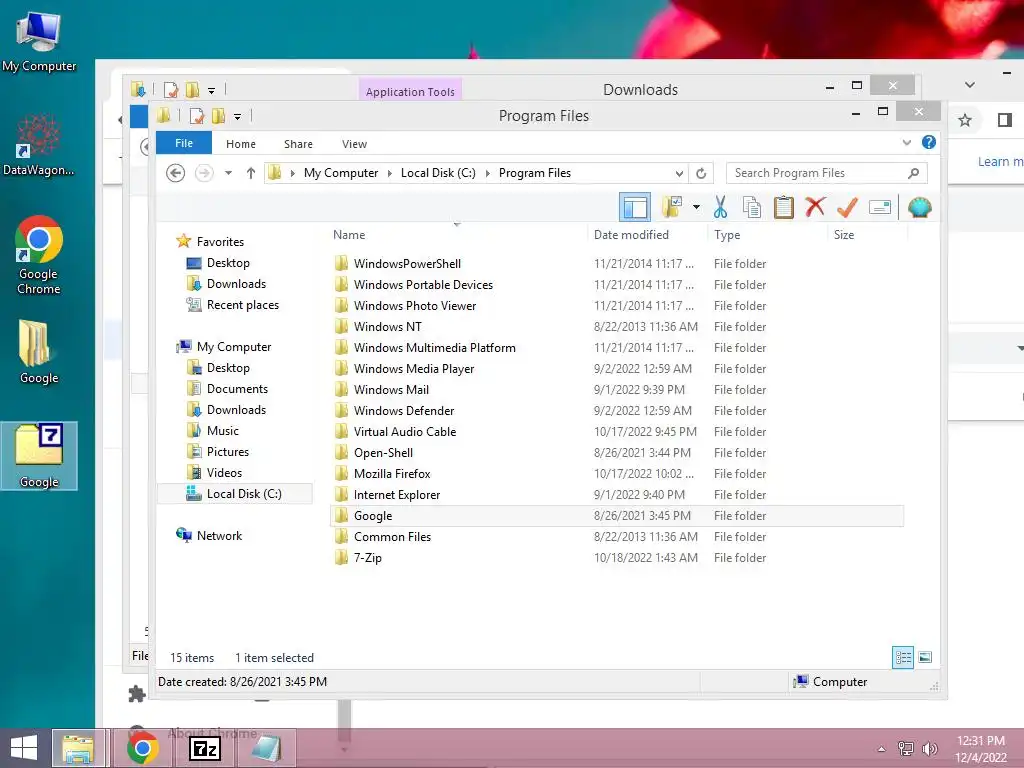Open the dropdown arrow beside folder options icon
This screenshot has height=768, width=1024.
(696, 208)
